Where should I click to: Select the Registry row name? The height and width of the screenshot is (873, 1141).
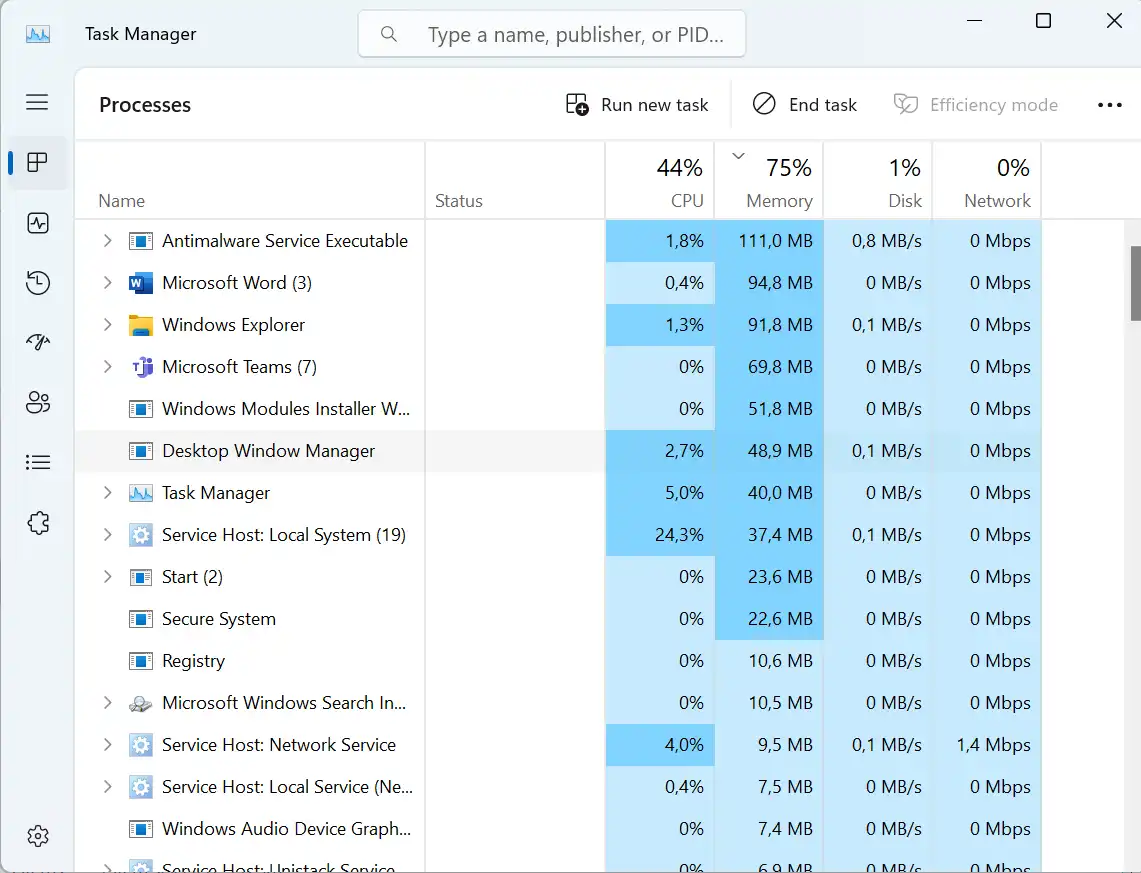[x=193, y=661]
